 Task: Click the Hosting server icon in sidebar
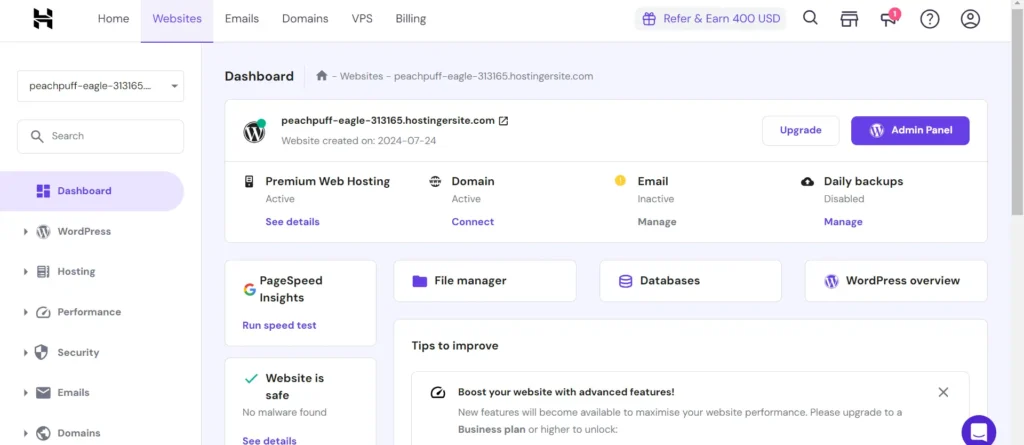pyautogui.click(x=43, y=272)
